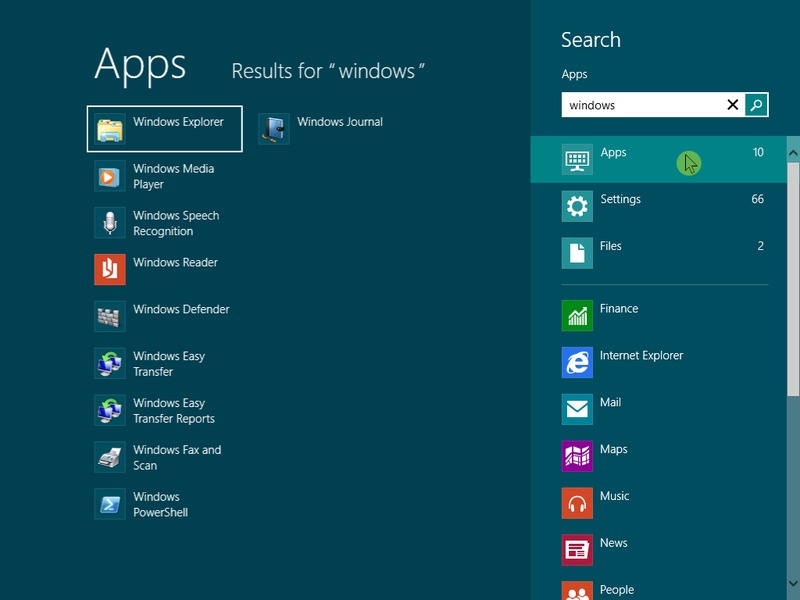Open Windows Easy Transfer Reports icon
Viewport: 800px width, 600px height.
[110, 410]
